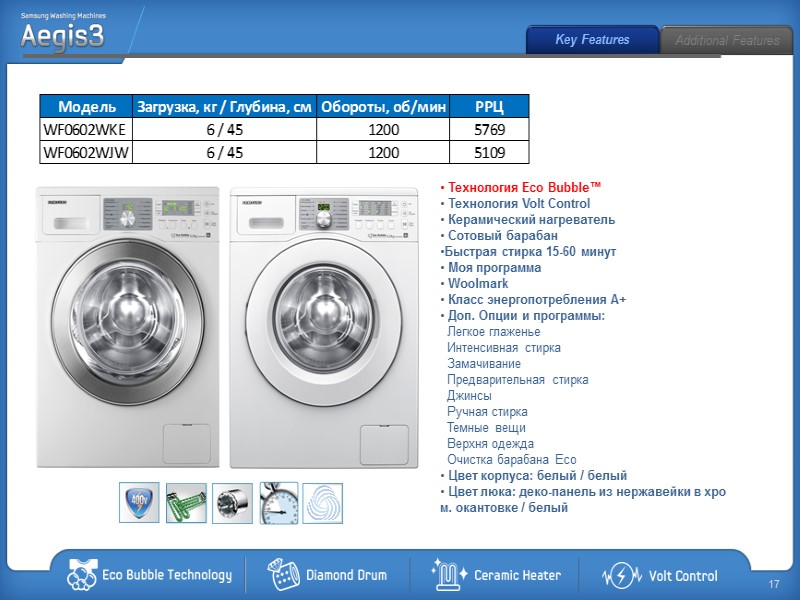800x600 pixels.
Task: Click the Джинсы option
Action: (x=469, y=395)
